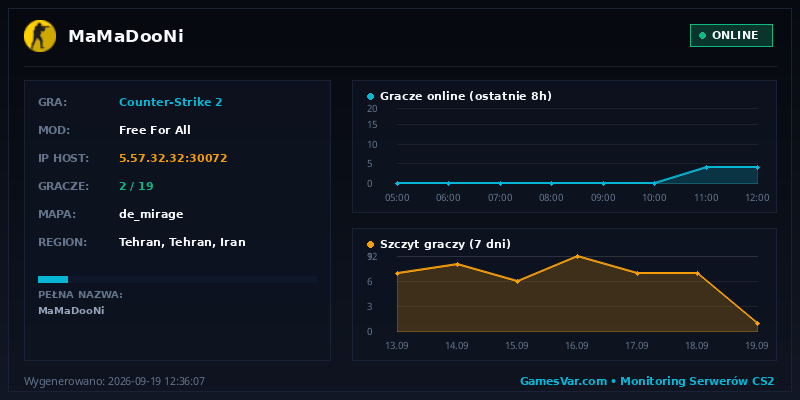Click the region Tehran, Tehran, Iran
Screen dimensions: 800x400
pyautogui.click(x=182, y=242)
